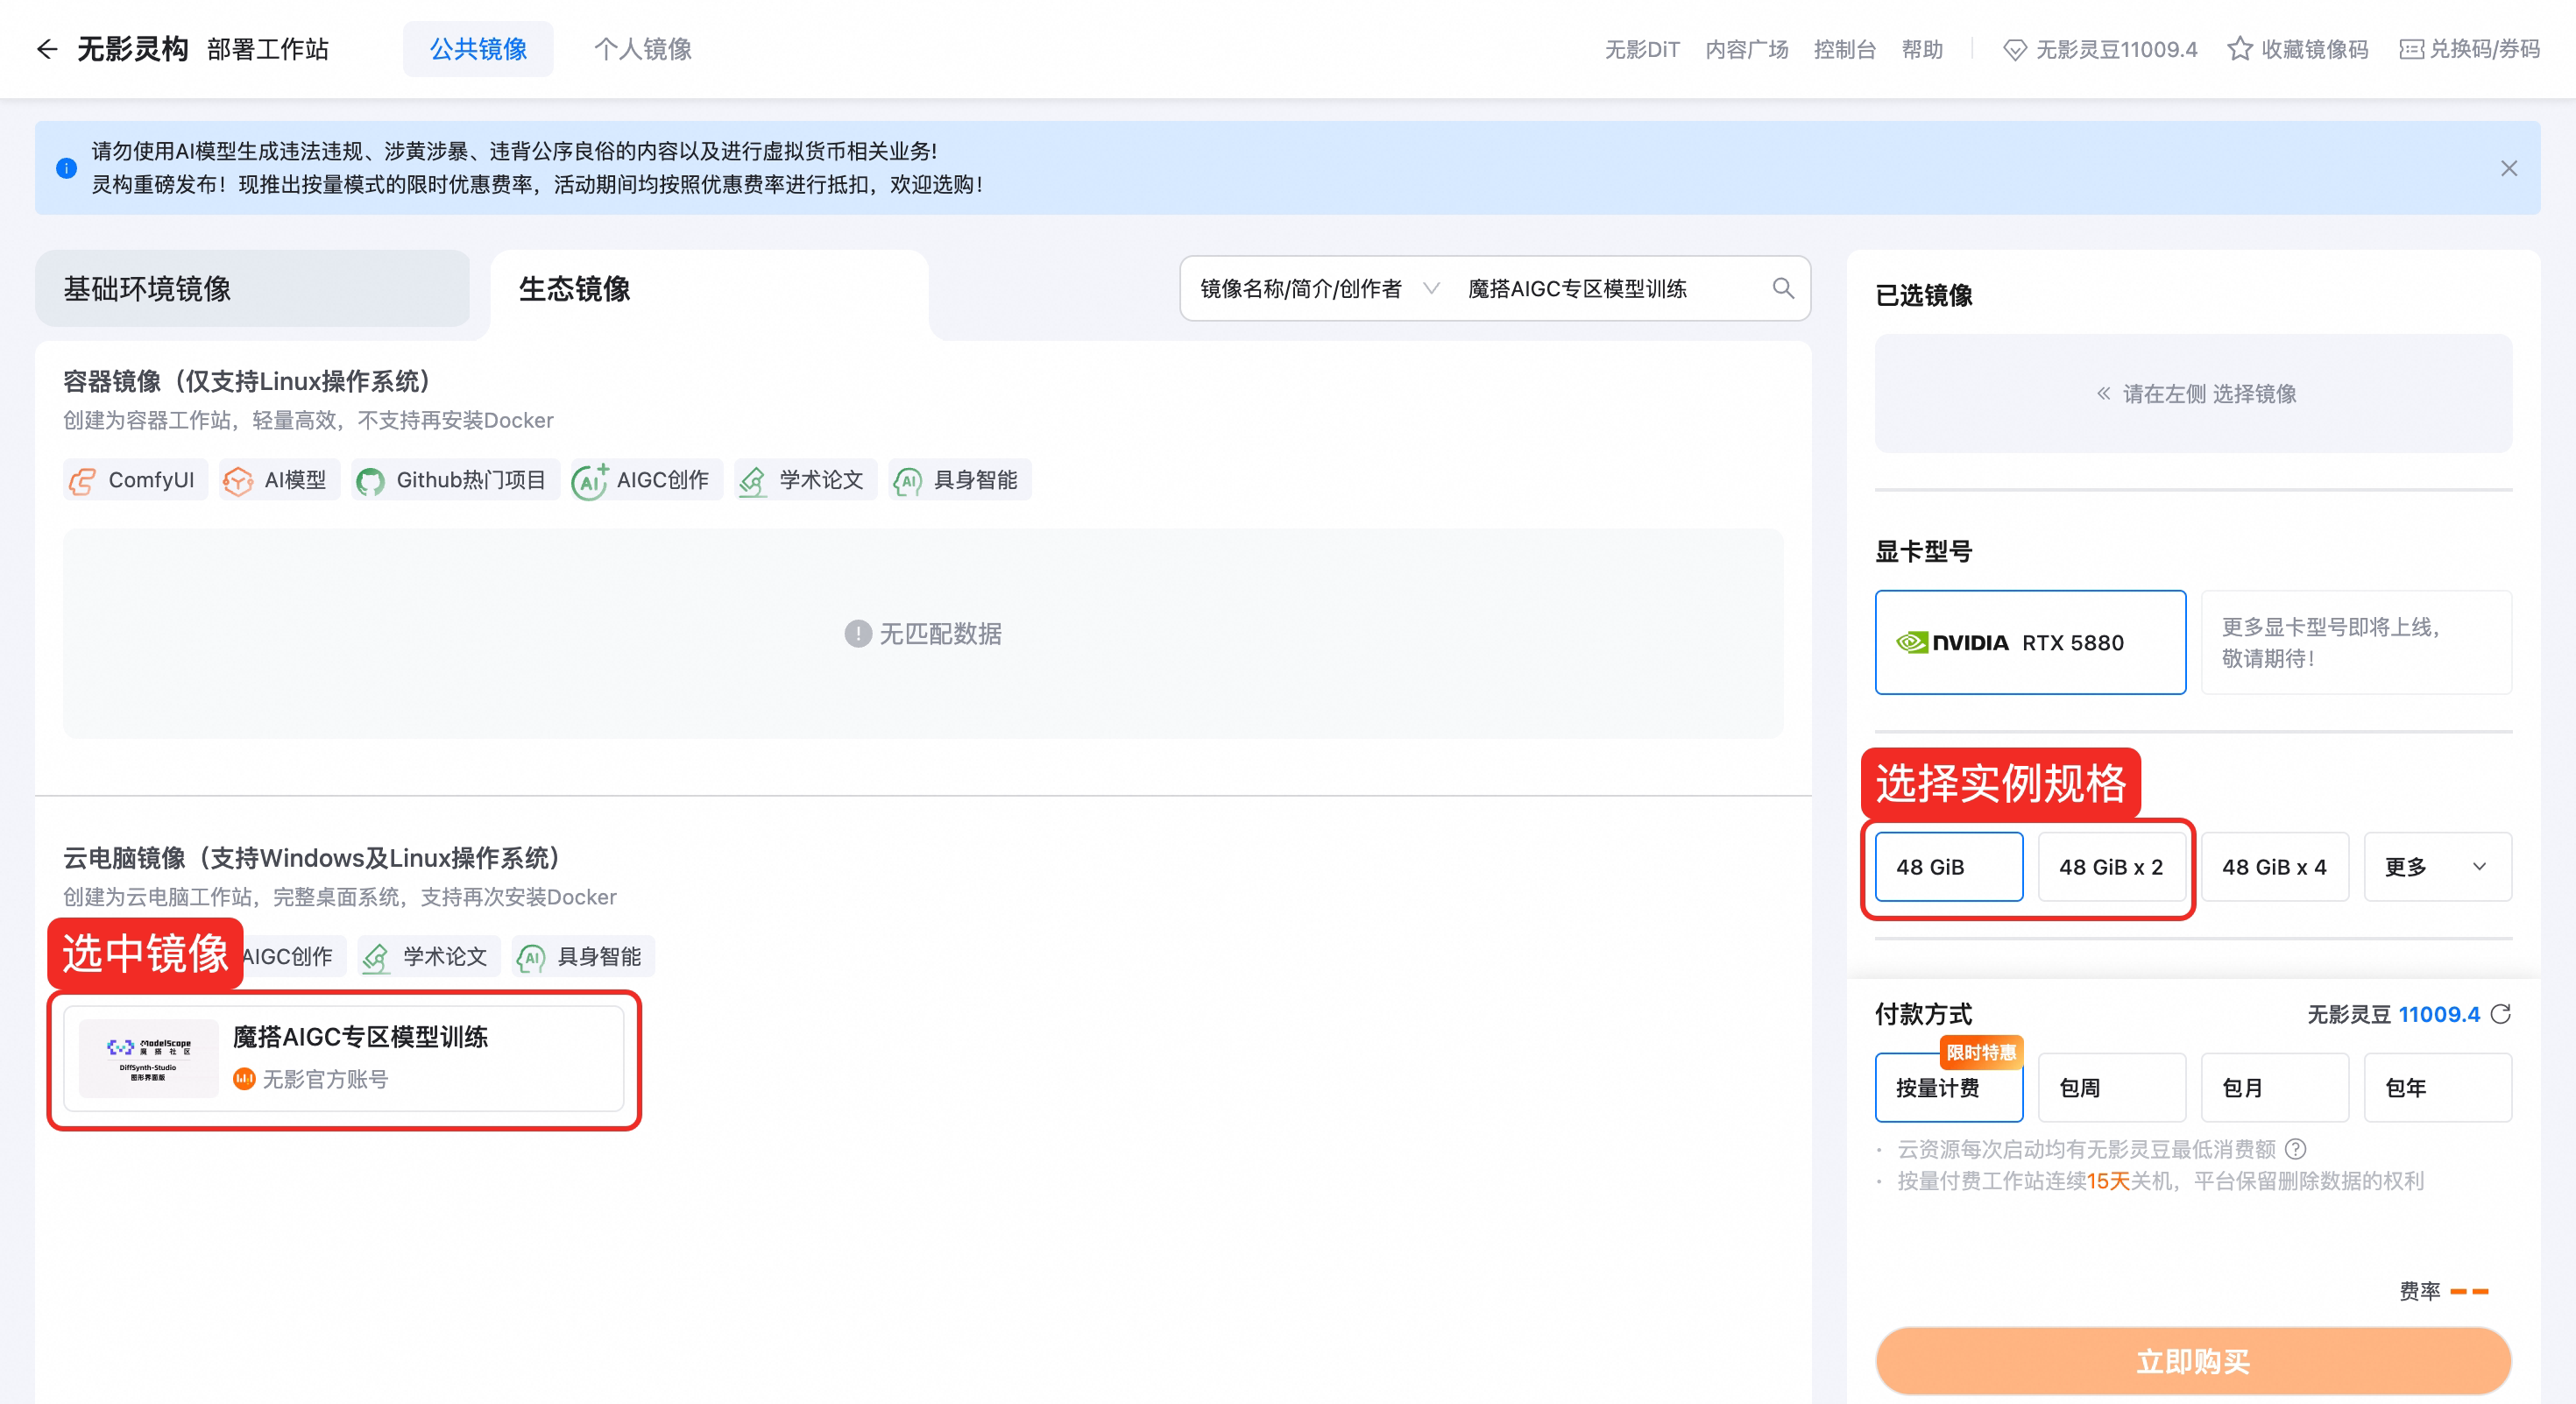Click the 学术论文 icon in container section
This screenshot has height=1404, width=2576.
point(753,481)
